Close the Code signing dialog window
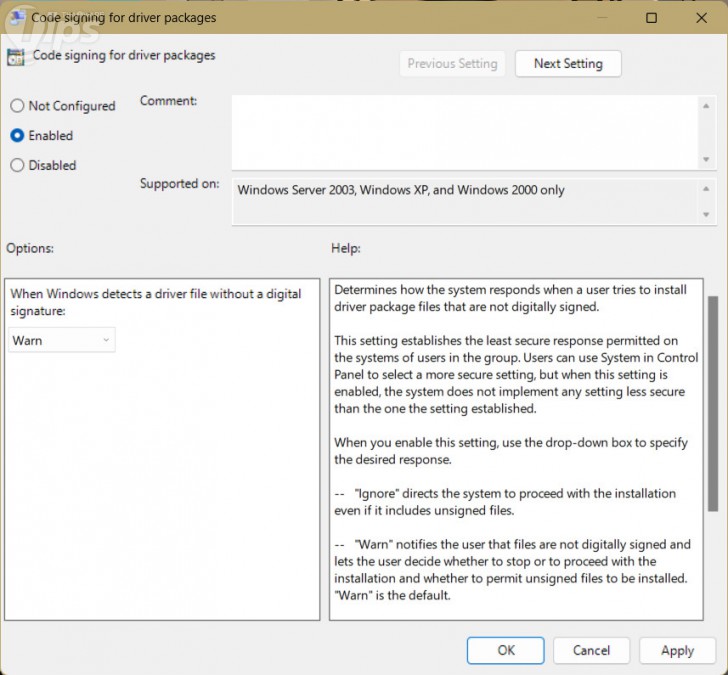Image resolution: width=728 pixels, height=675 pixels. (702, 18)
